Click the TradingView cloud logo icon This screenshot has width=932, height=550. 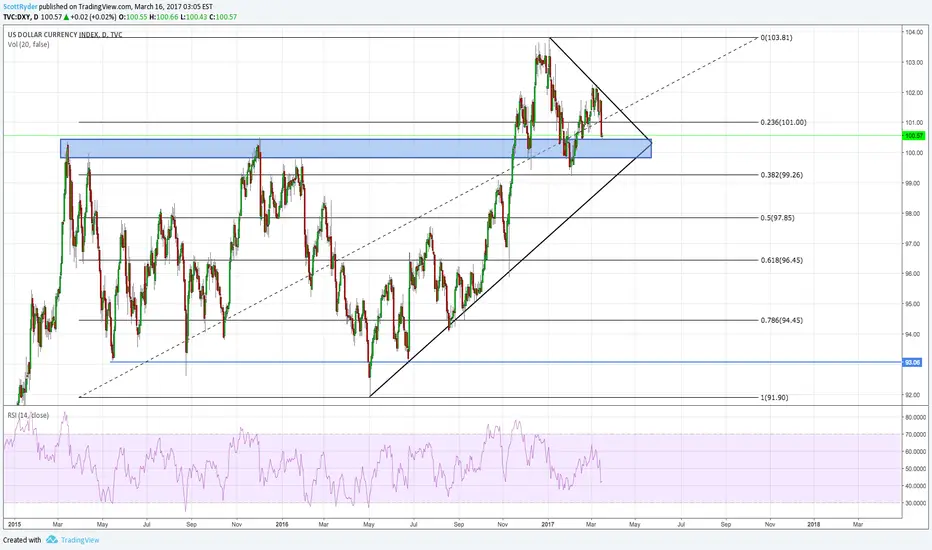pyautogui.click(x=52, y=540)
